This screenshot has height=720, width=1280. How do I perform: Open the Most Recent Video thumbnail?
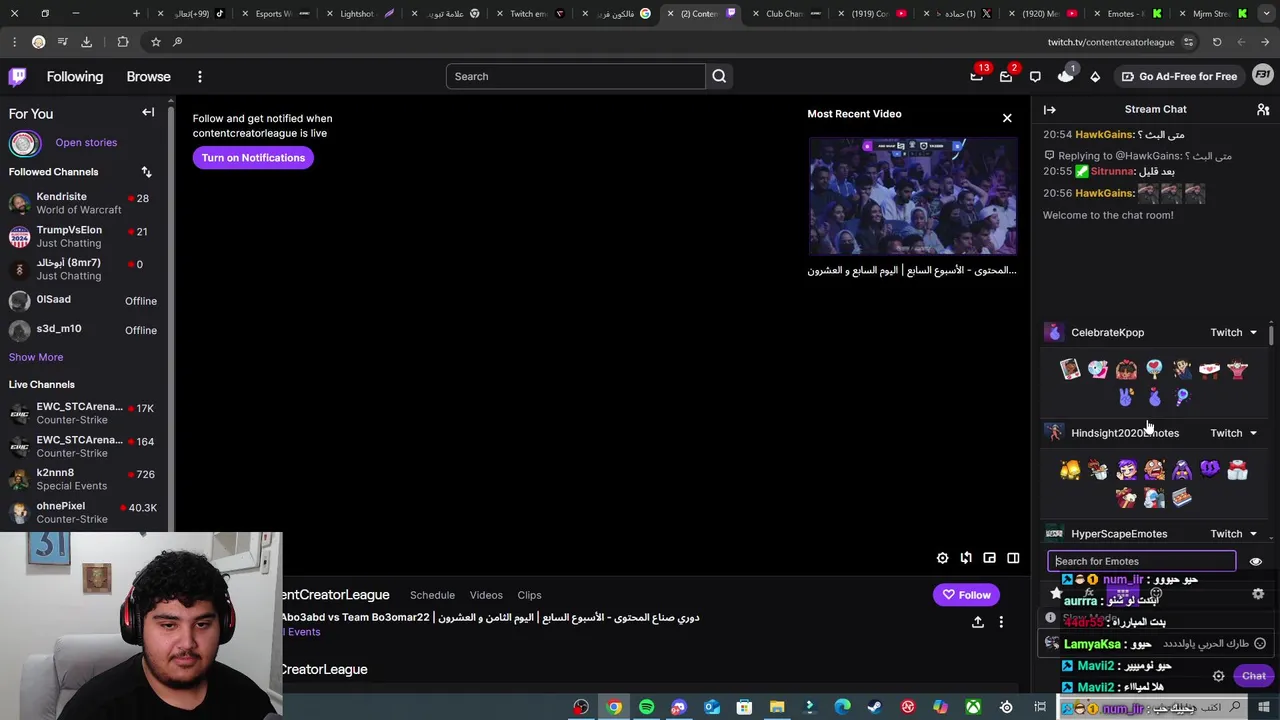(913, 197)
